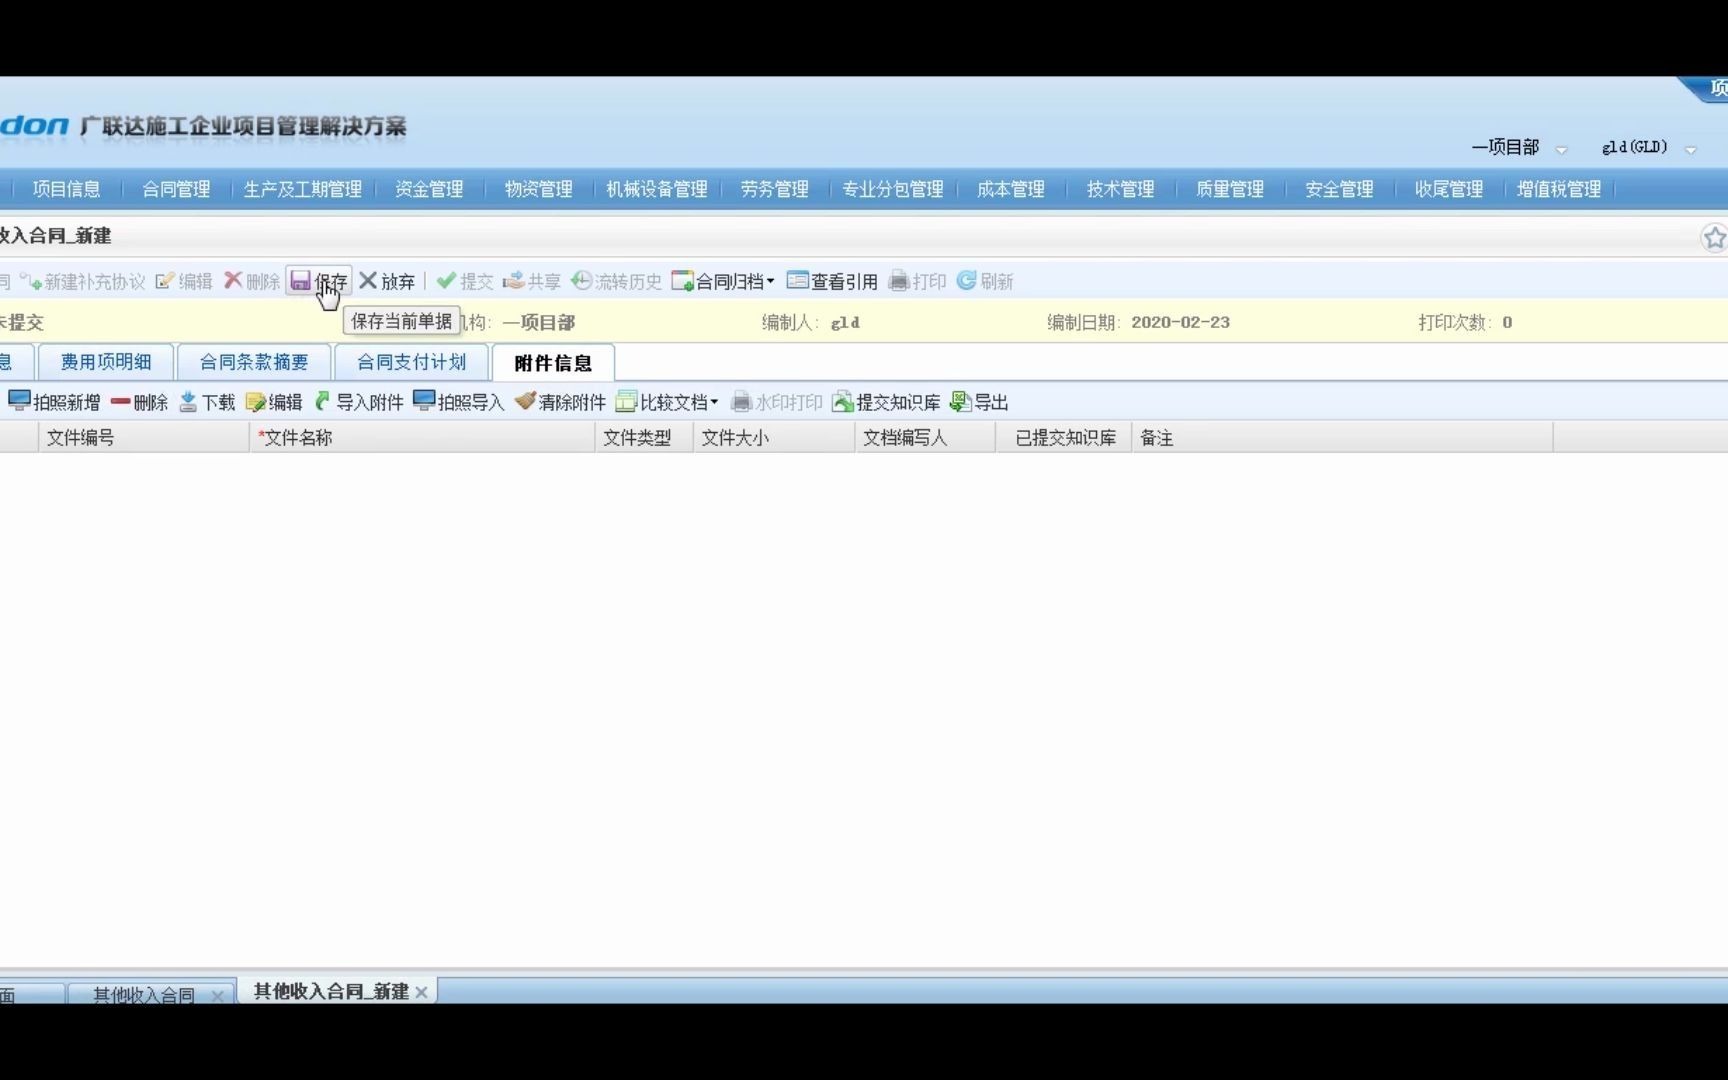Select 附件信息 tab
This screenshot has width=1728, height=1080.
pyautogui.click(x=553, y=363)
